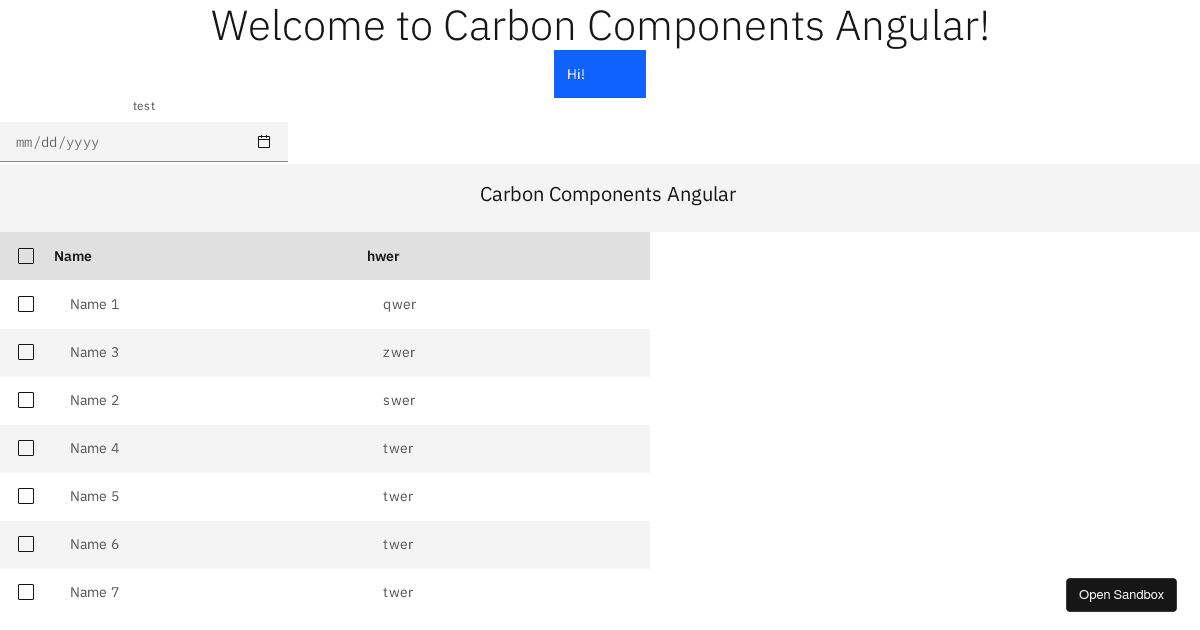The image size is (1200, 630).
Task: Click the cell containing qwer
Action: pyautogui.click(x=400, y=304)
